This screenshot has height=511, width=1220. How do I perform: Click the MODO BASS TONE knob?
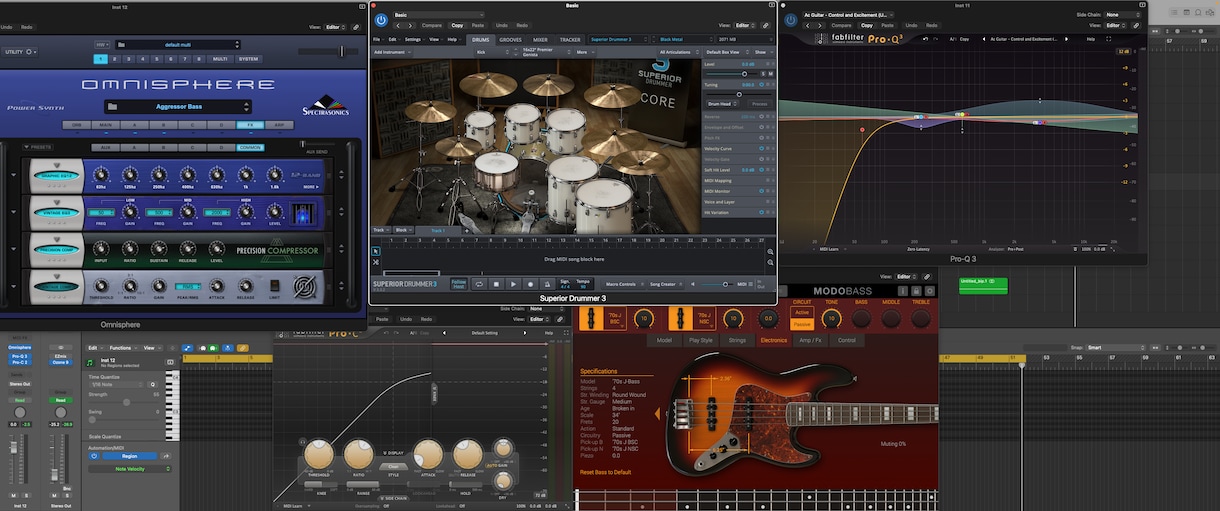[x=830, y=319]
